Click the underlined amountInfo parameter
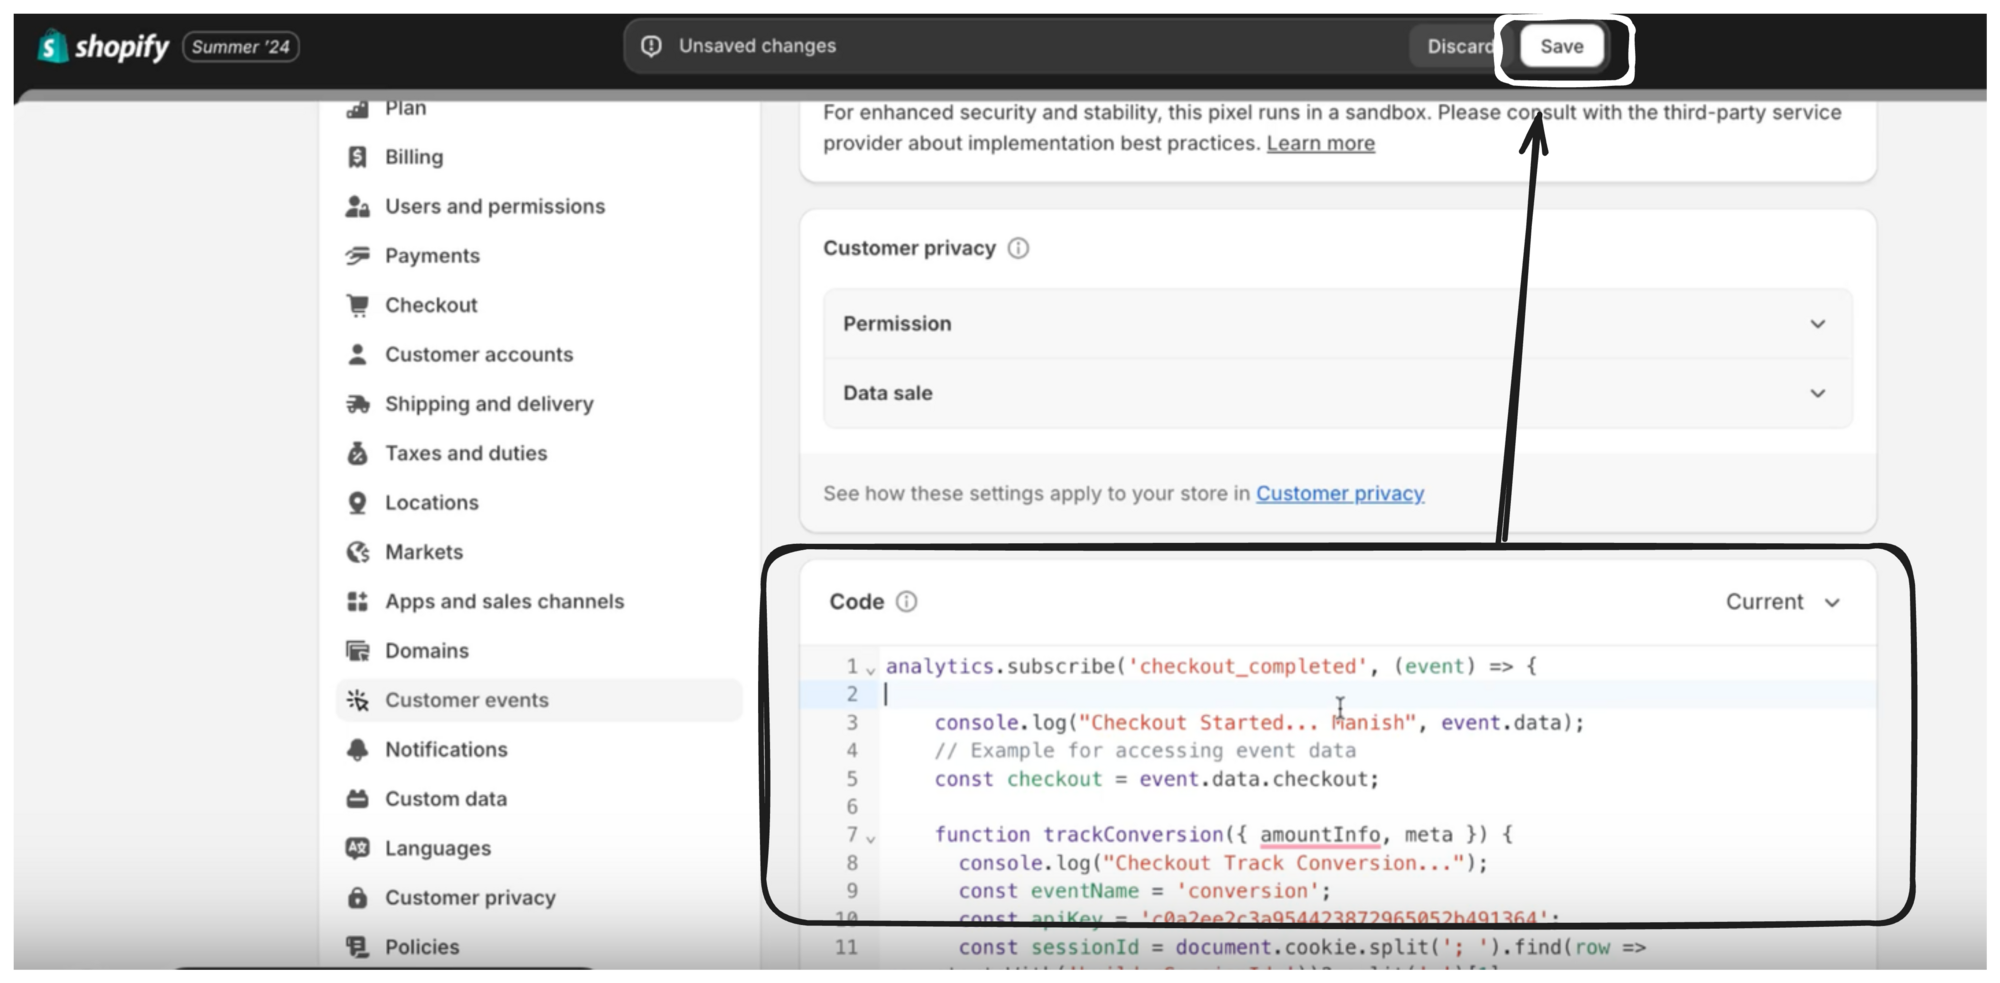 1319,835
